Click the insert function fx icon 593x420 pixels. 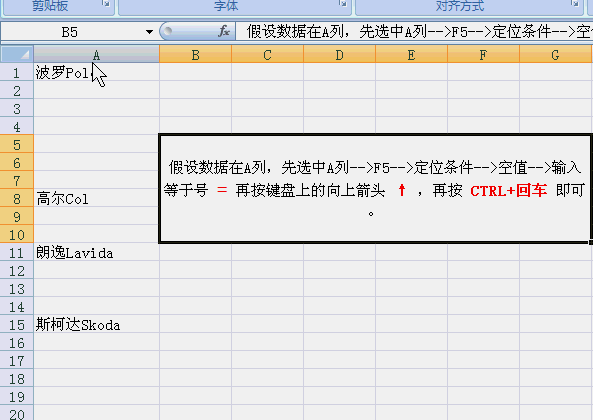224,31
